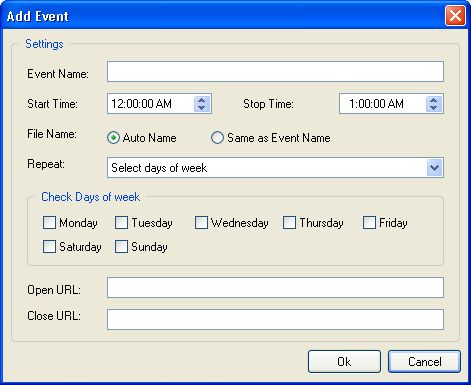Increase Start Time with up spinner arrow
The height and width of the screenshot is (385, 471).
[x=202, y=100]
